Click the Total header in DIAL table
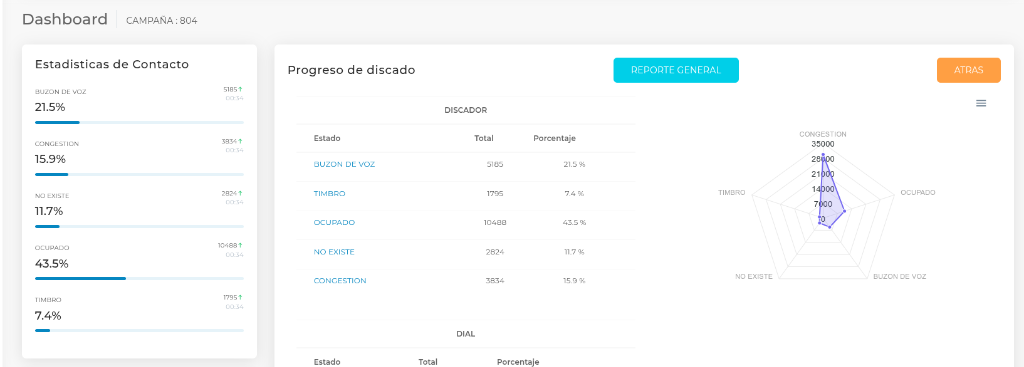The image size is (1024, 367). pos(428,362)
